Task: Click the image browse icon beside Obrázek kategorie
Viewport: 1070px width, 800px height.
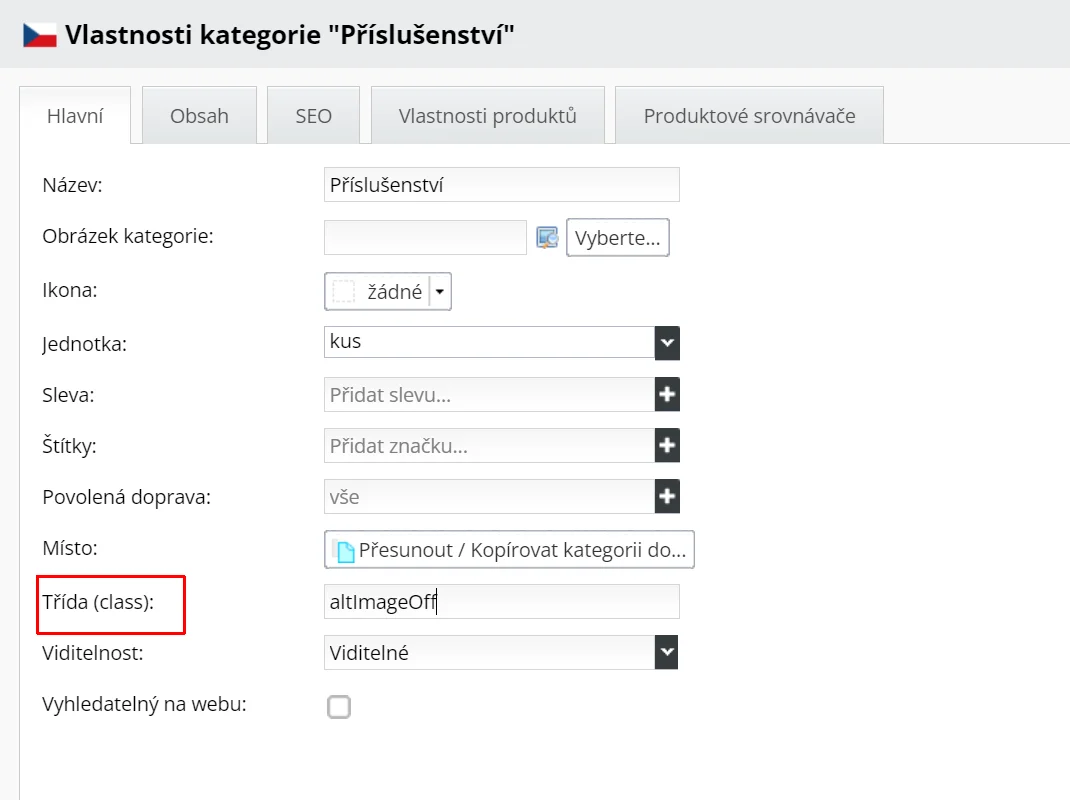Action: [x=547, y=237]
